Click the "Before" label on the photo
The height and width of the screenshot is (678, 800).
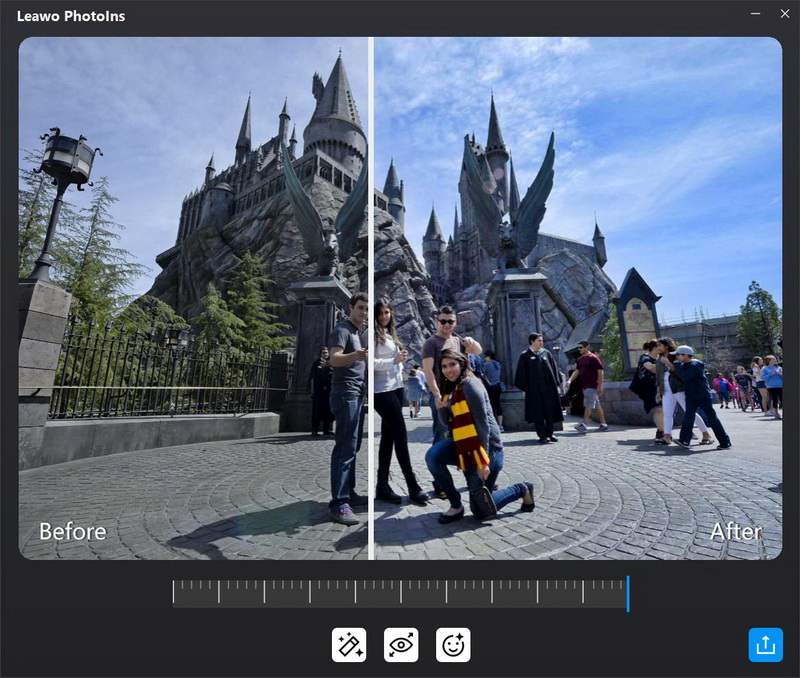pos(72,531)
